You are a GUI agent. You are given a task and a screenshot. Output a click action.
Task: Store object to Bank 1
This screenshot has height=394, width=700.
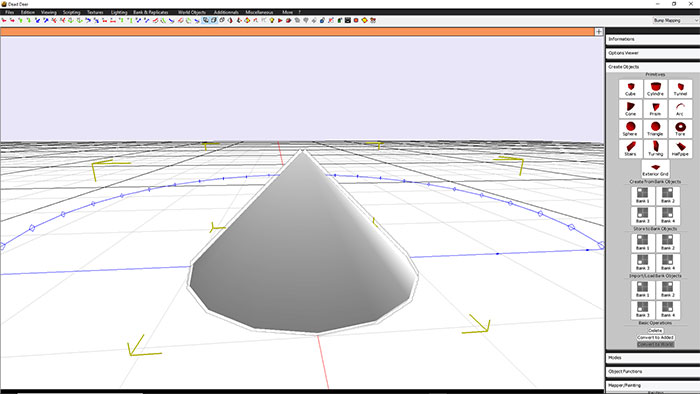click(x=642, y=242)
